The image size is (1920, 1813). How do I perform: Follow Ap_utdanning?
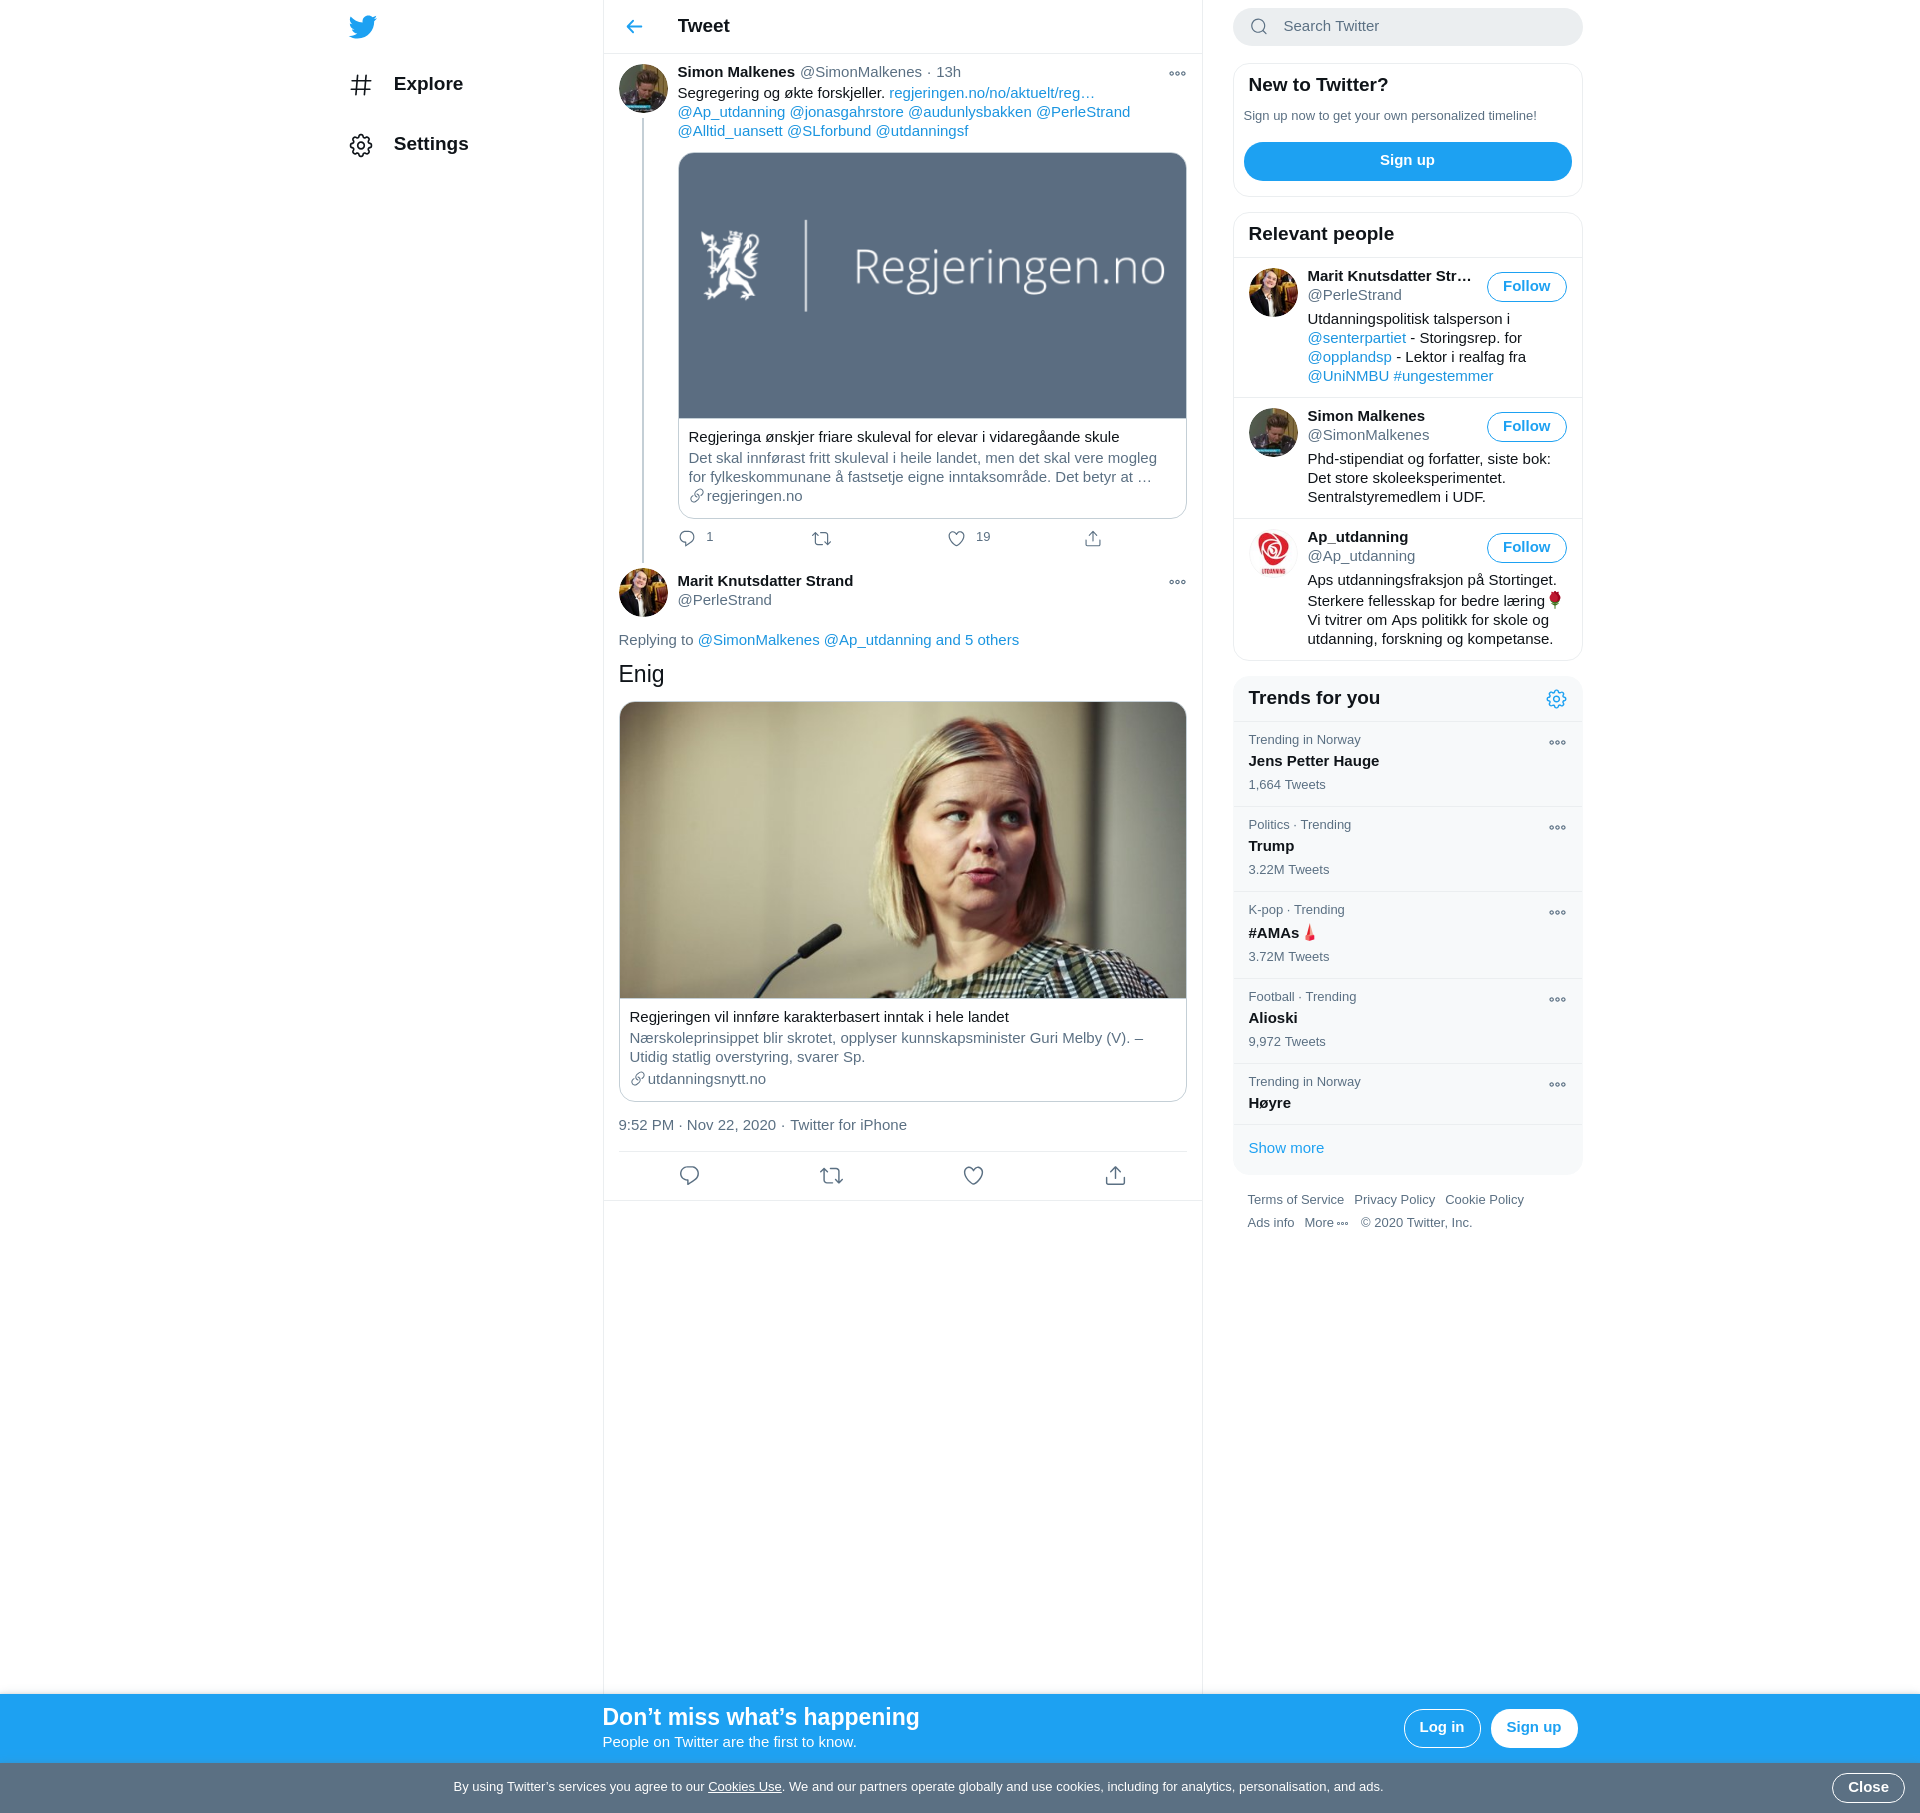click(1526, 548)
